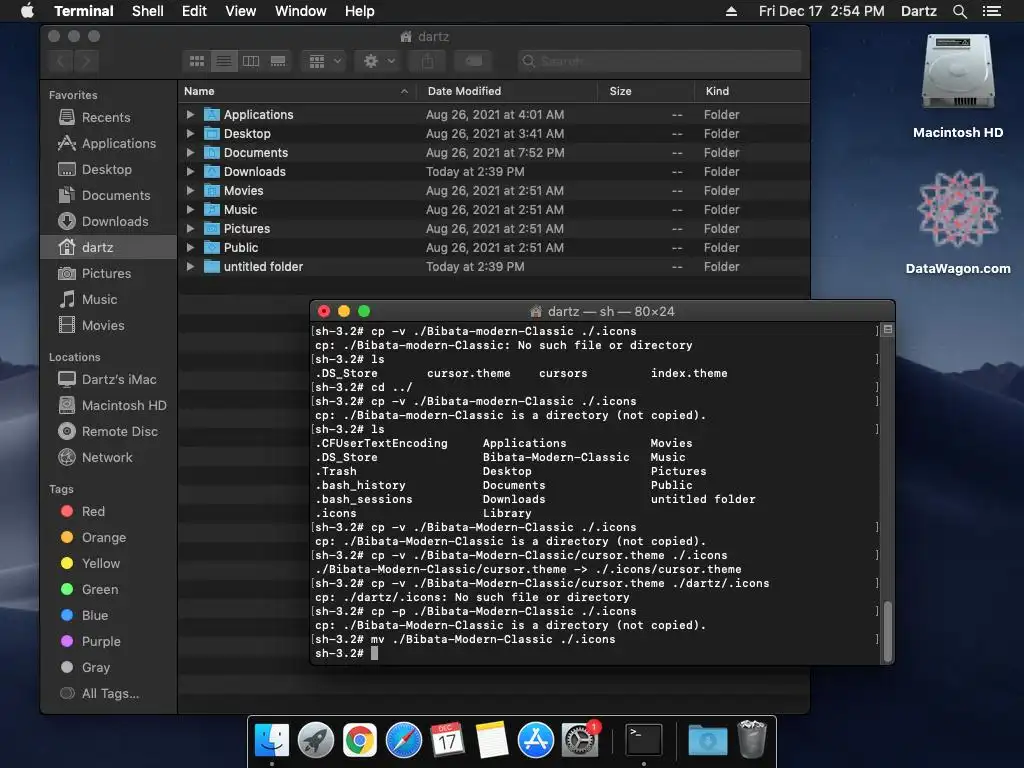Screen dimensions: 1024x768
Task: Click the Finder search field
Action: click(659, 61)
